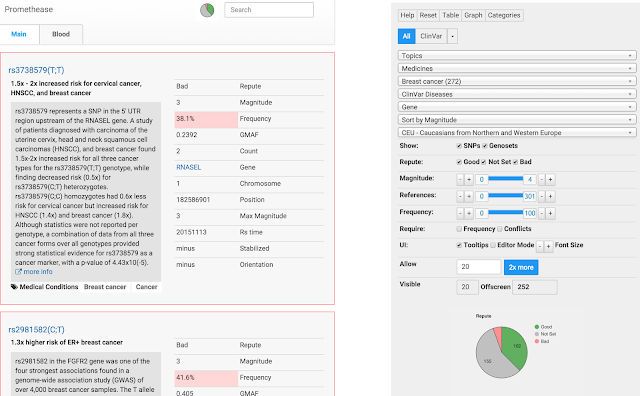
Task: Click the References range slider track
Action: click(505, 196)
